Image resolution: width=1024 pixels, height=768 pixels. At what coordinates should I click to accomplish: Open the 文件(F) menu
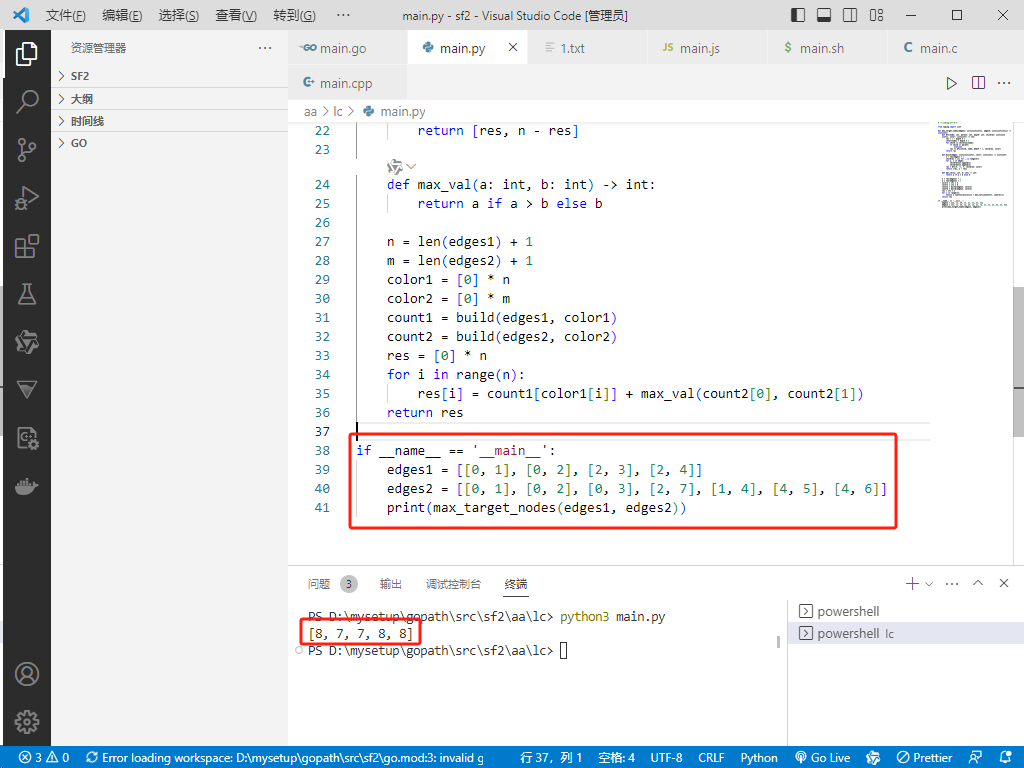[65, 15]
